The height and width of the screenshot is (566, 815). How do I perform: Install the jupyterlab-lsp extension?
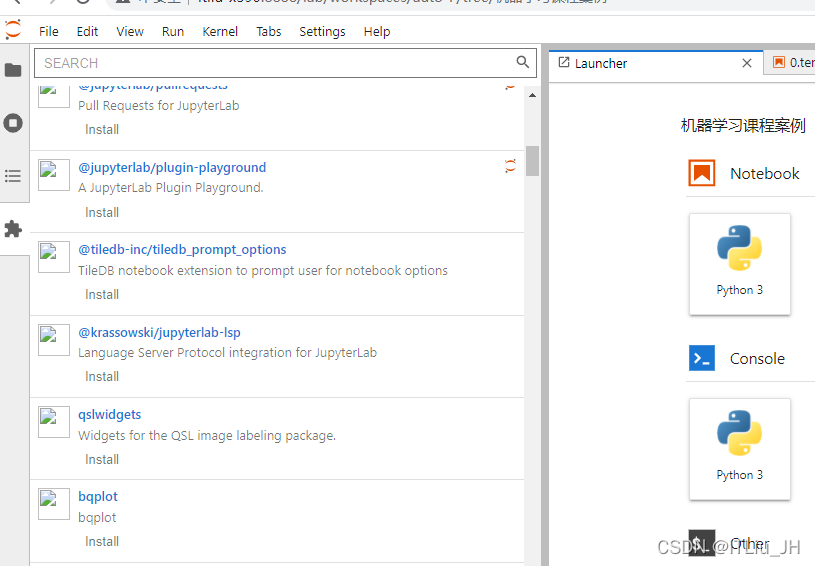point(102,377)
